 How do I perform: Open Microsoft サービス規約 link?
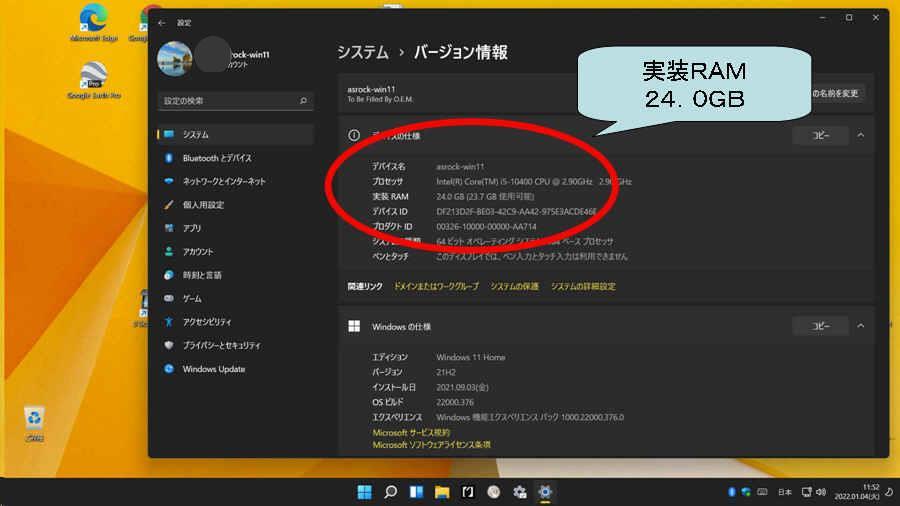411,433
